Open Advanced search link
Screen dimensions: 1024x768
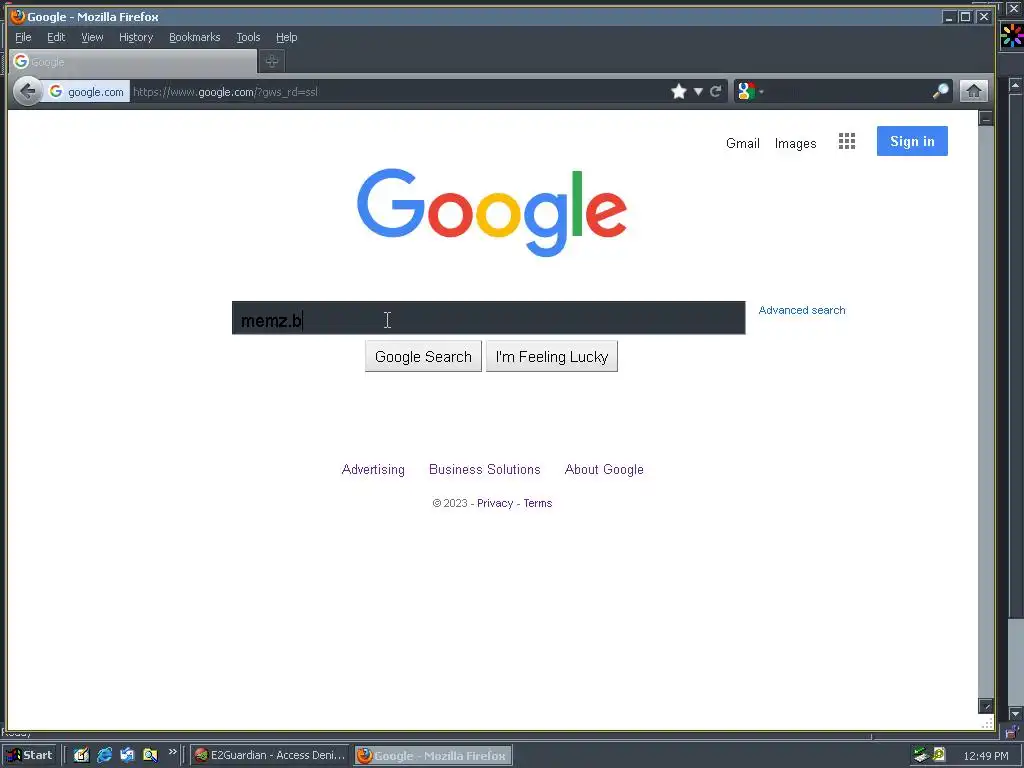801,310
